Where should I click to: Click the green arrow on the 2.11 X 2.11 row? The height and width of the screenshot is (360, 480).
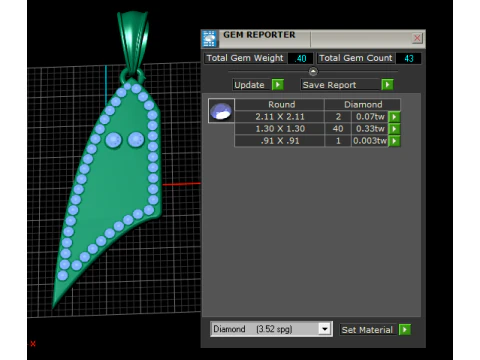click(394, 117)
